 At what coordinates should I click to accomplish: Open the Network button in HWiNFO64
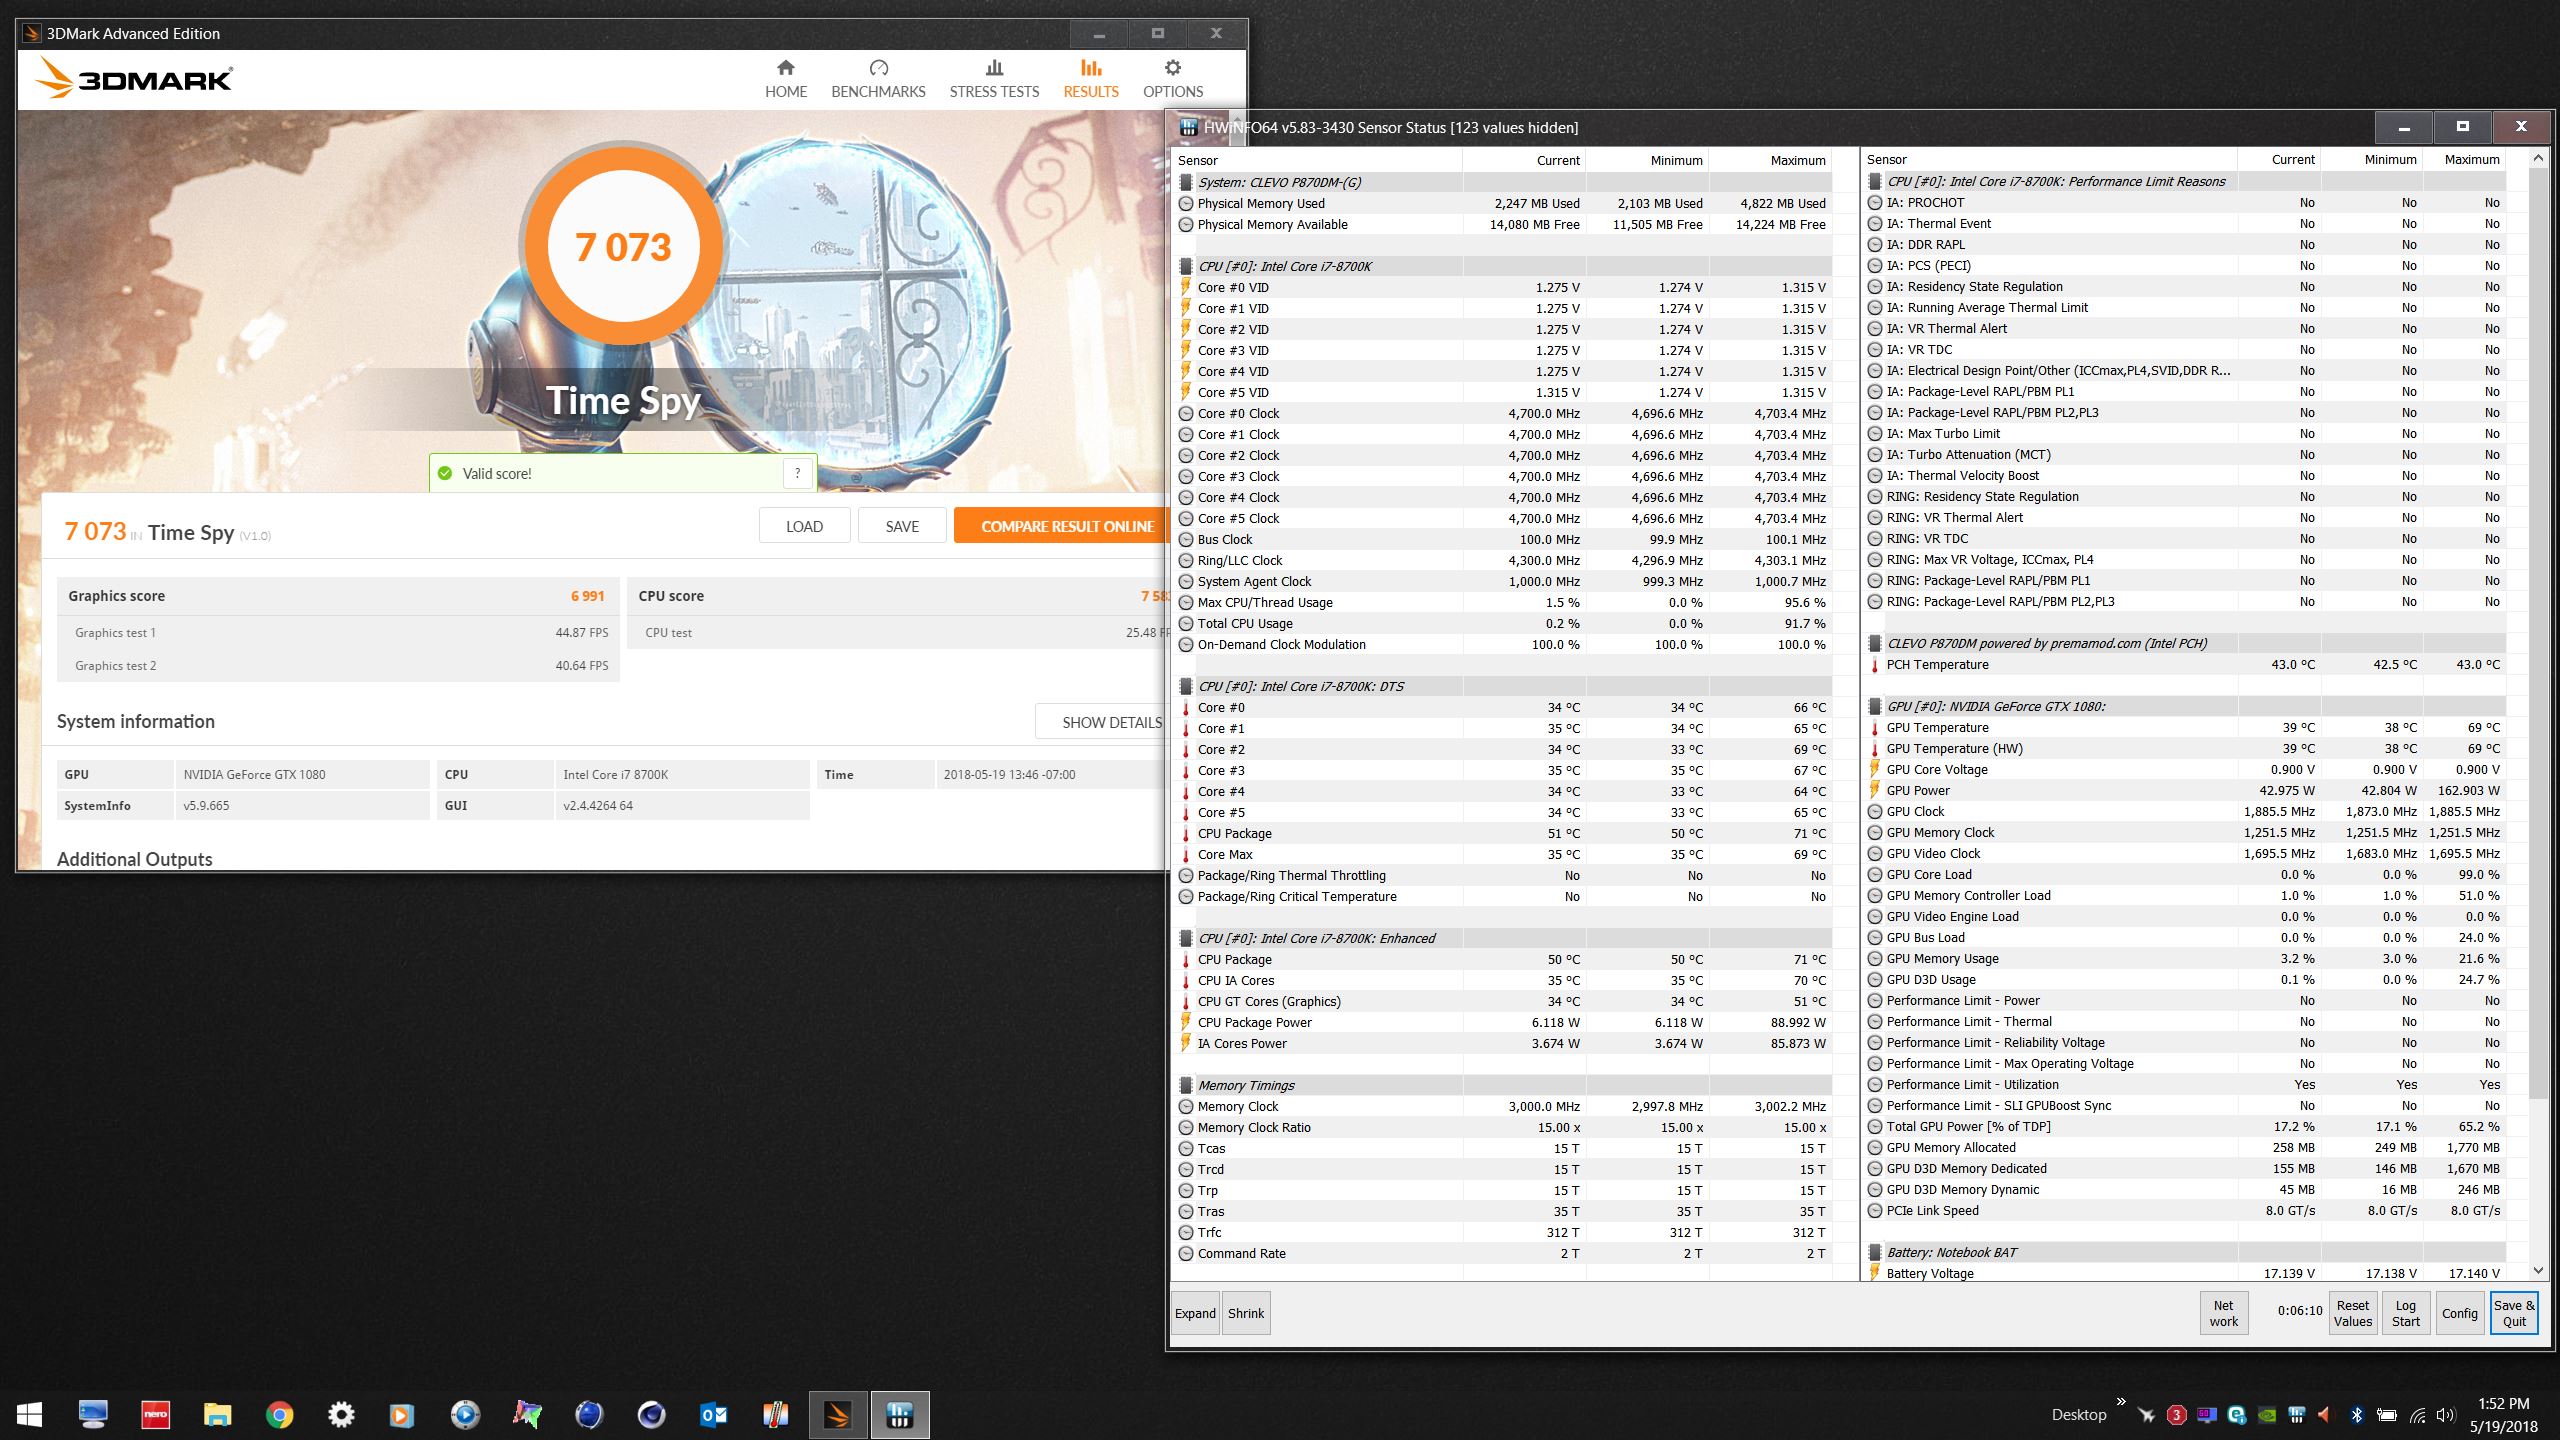(2224, 1313)
